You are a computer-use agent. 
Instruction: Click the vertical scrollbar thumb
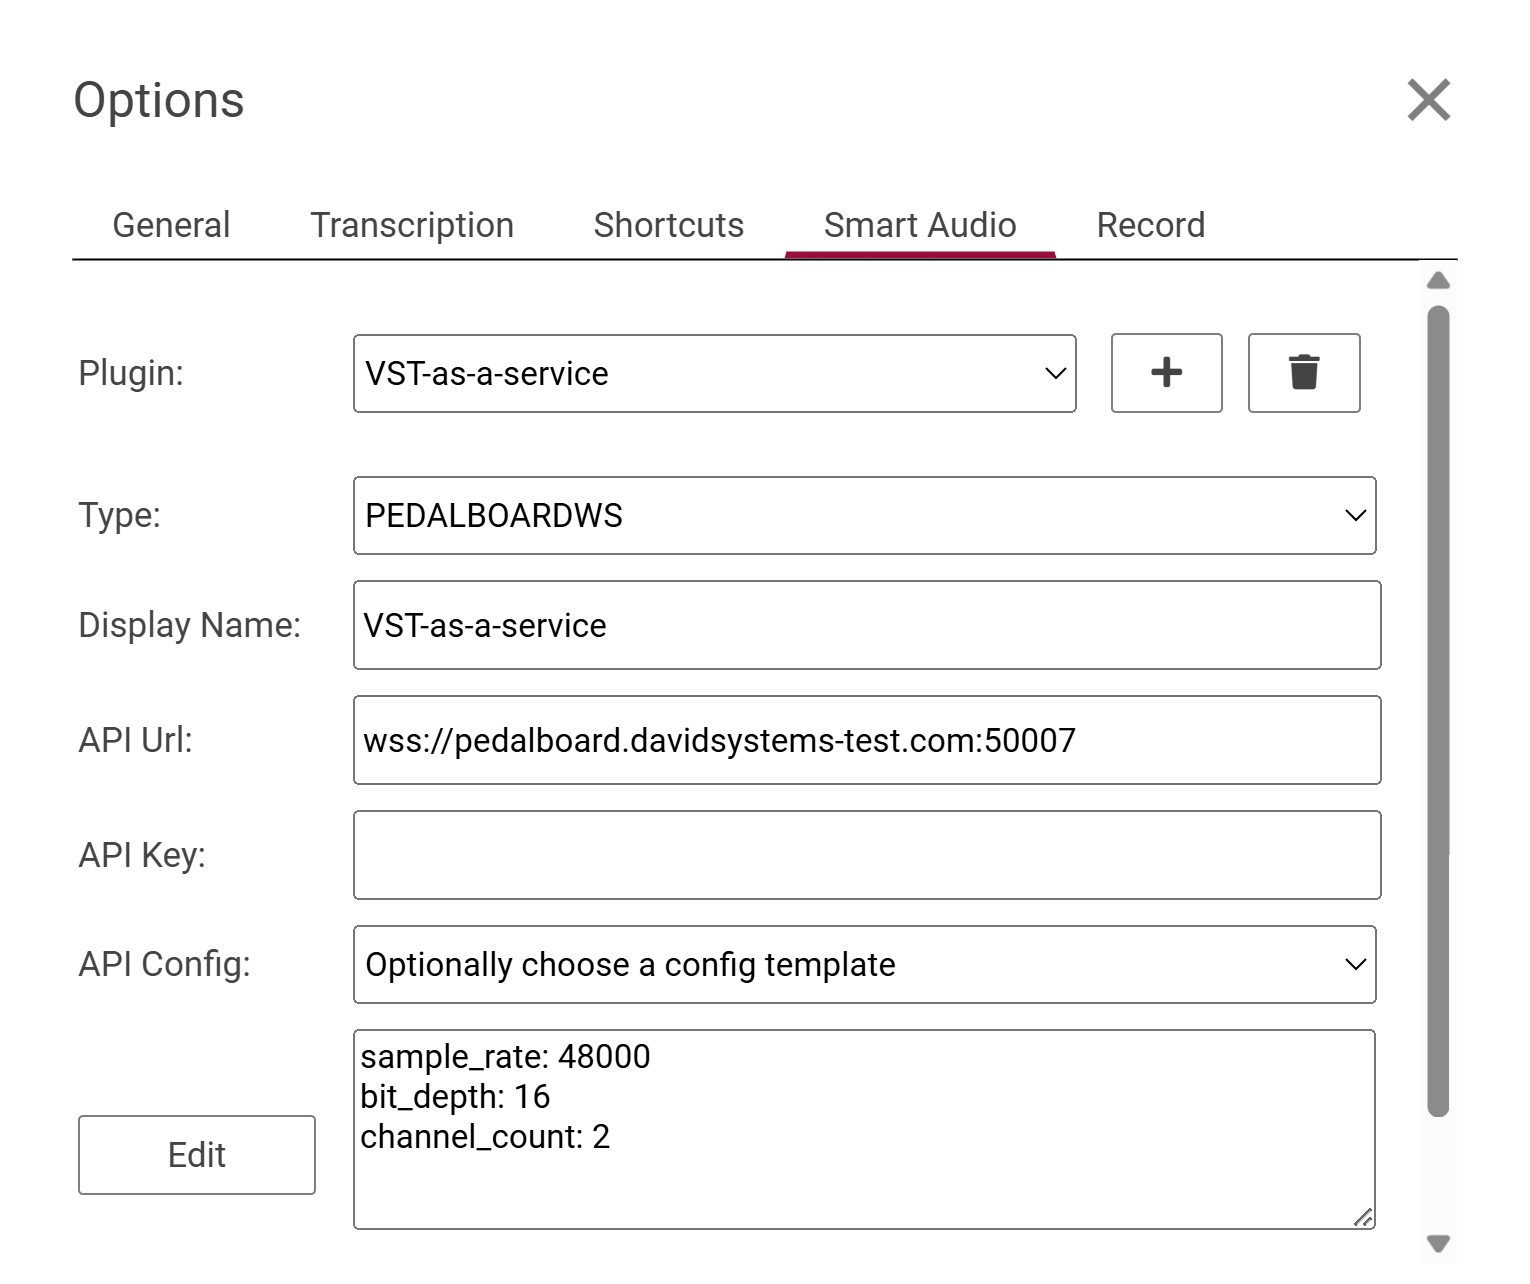pos(1438,710)
